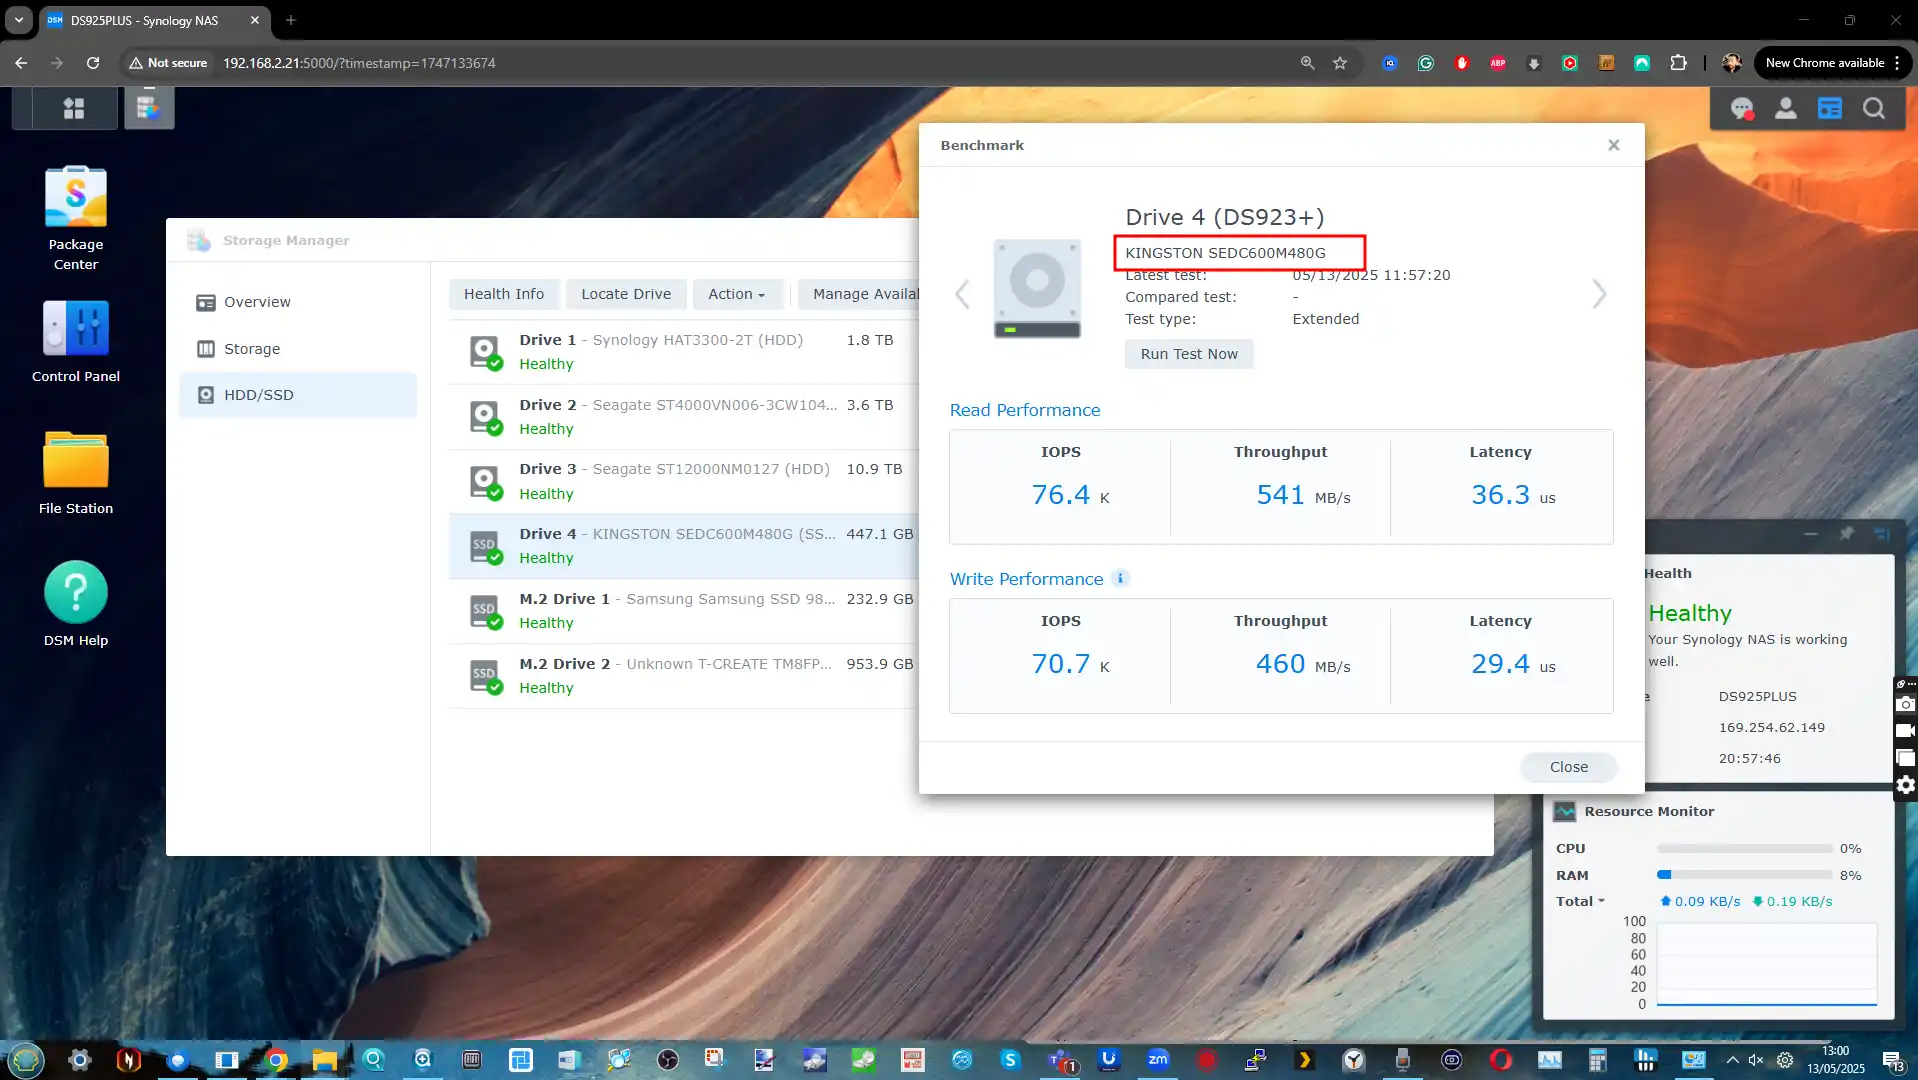Open DSM search magnifier icon

(x=1874, y=108)
